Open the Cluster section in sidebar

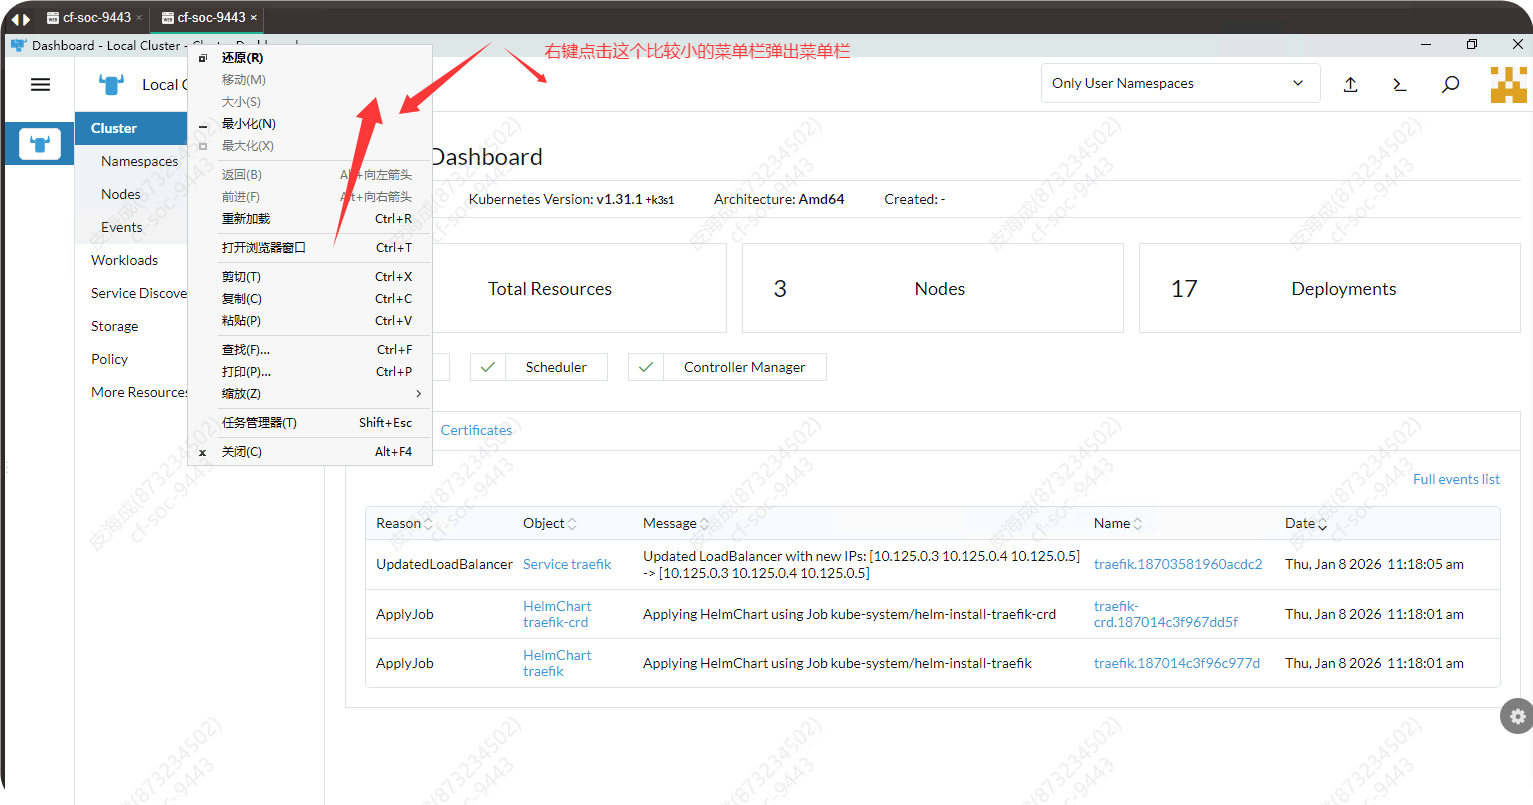[x=131, y=128]
